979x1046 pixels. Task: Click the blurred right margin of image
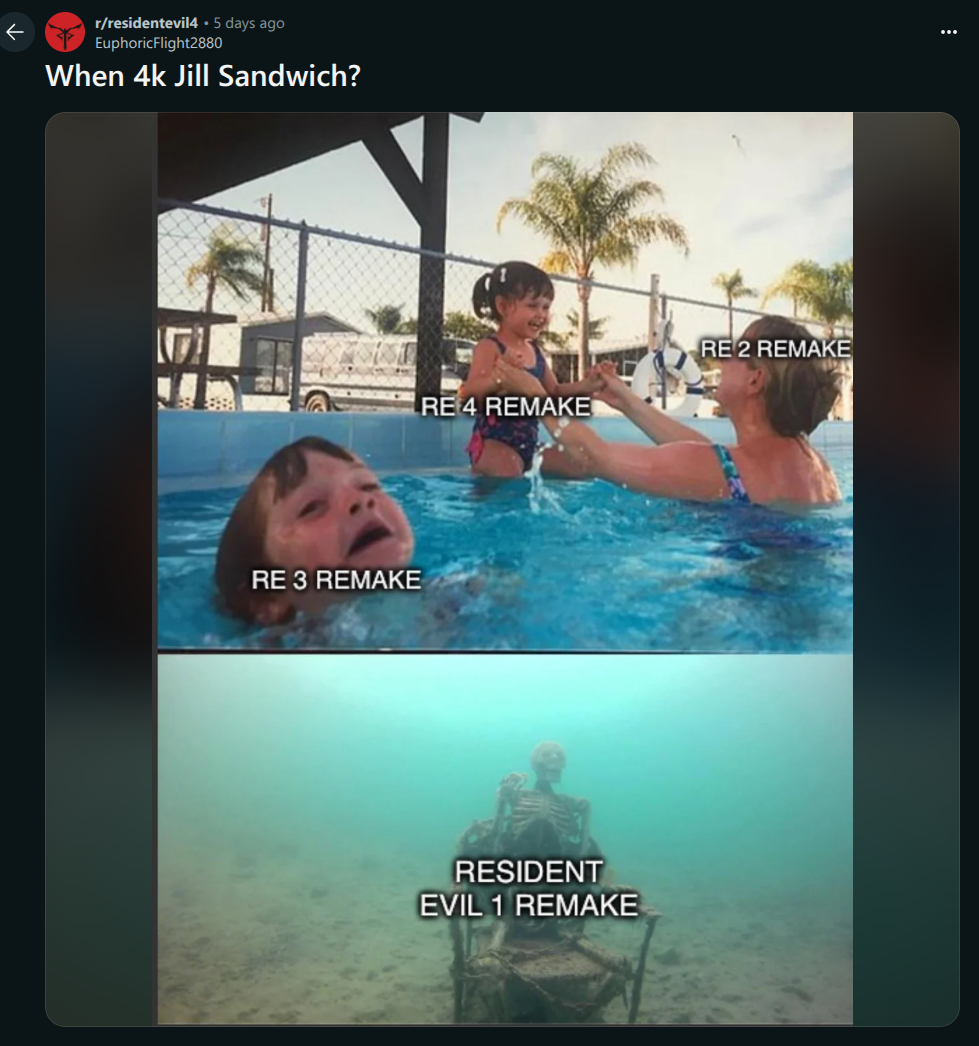pos(906,568)
